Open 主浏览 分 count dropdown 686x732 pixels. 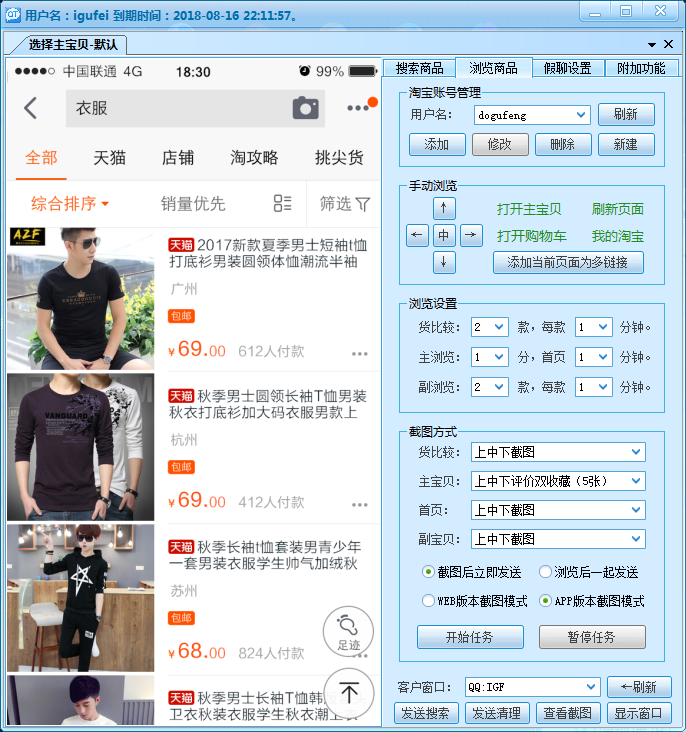click(x=499, y=357)
